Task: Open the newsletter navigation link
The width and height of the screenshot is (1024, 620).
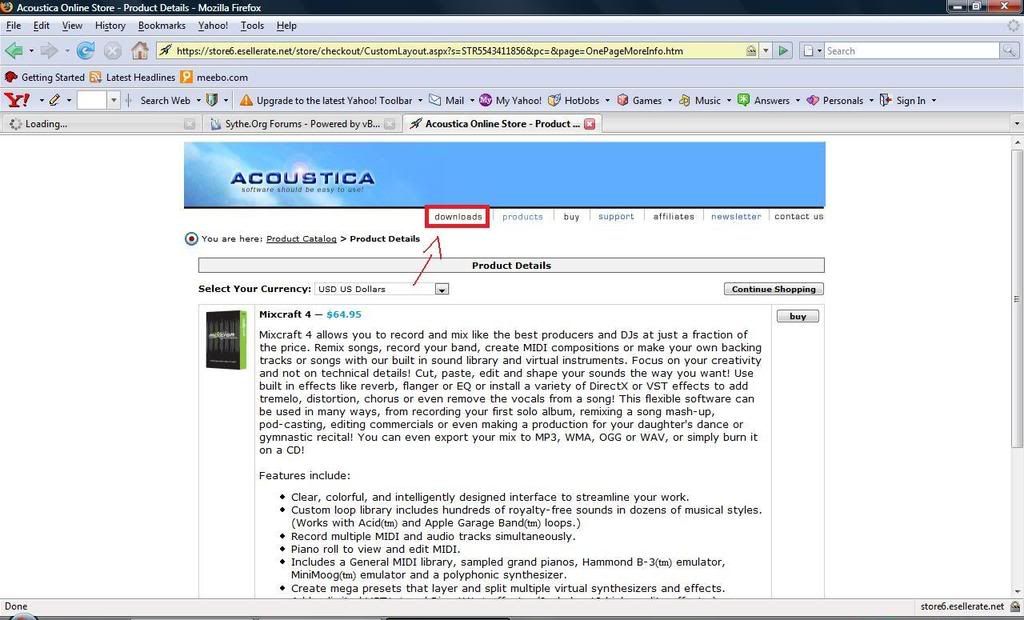Action: point(736,216)
